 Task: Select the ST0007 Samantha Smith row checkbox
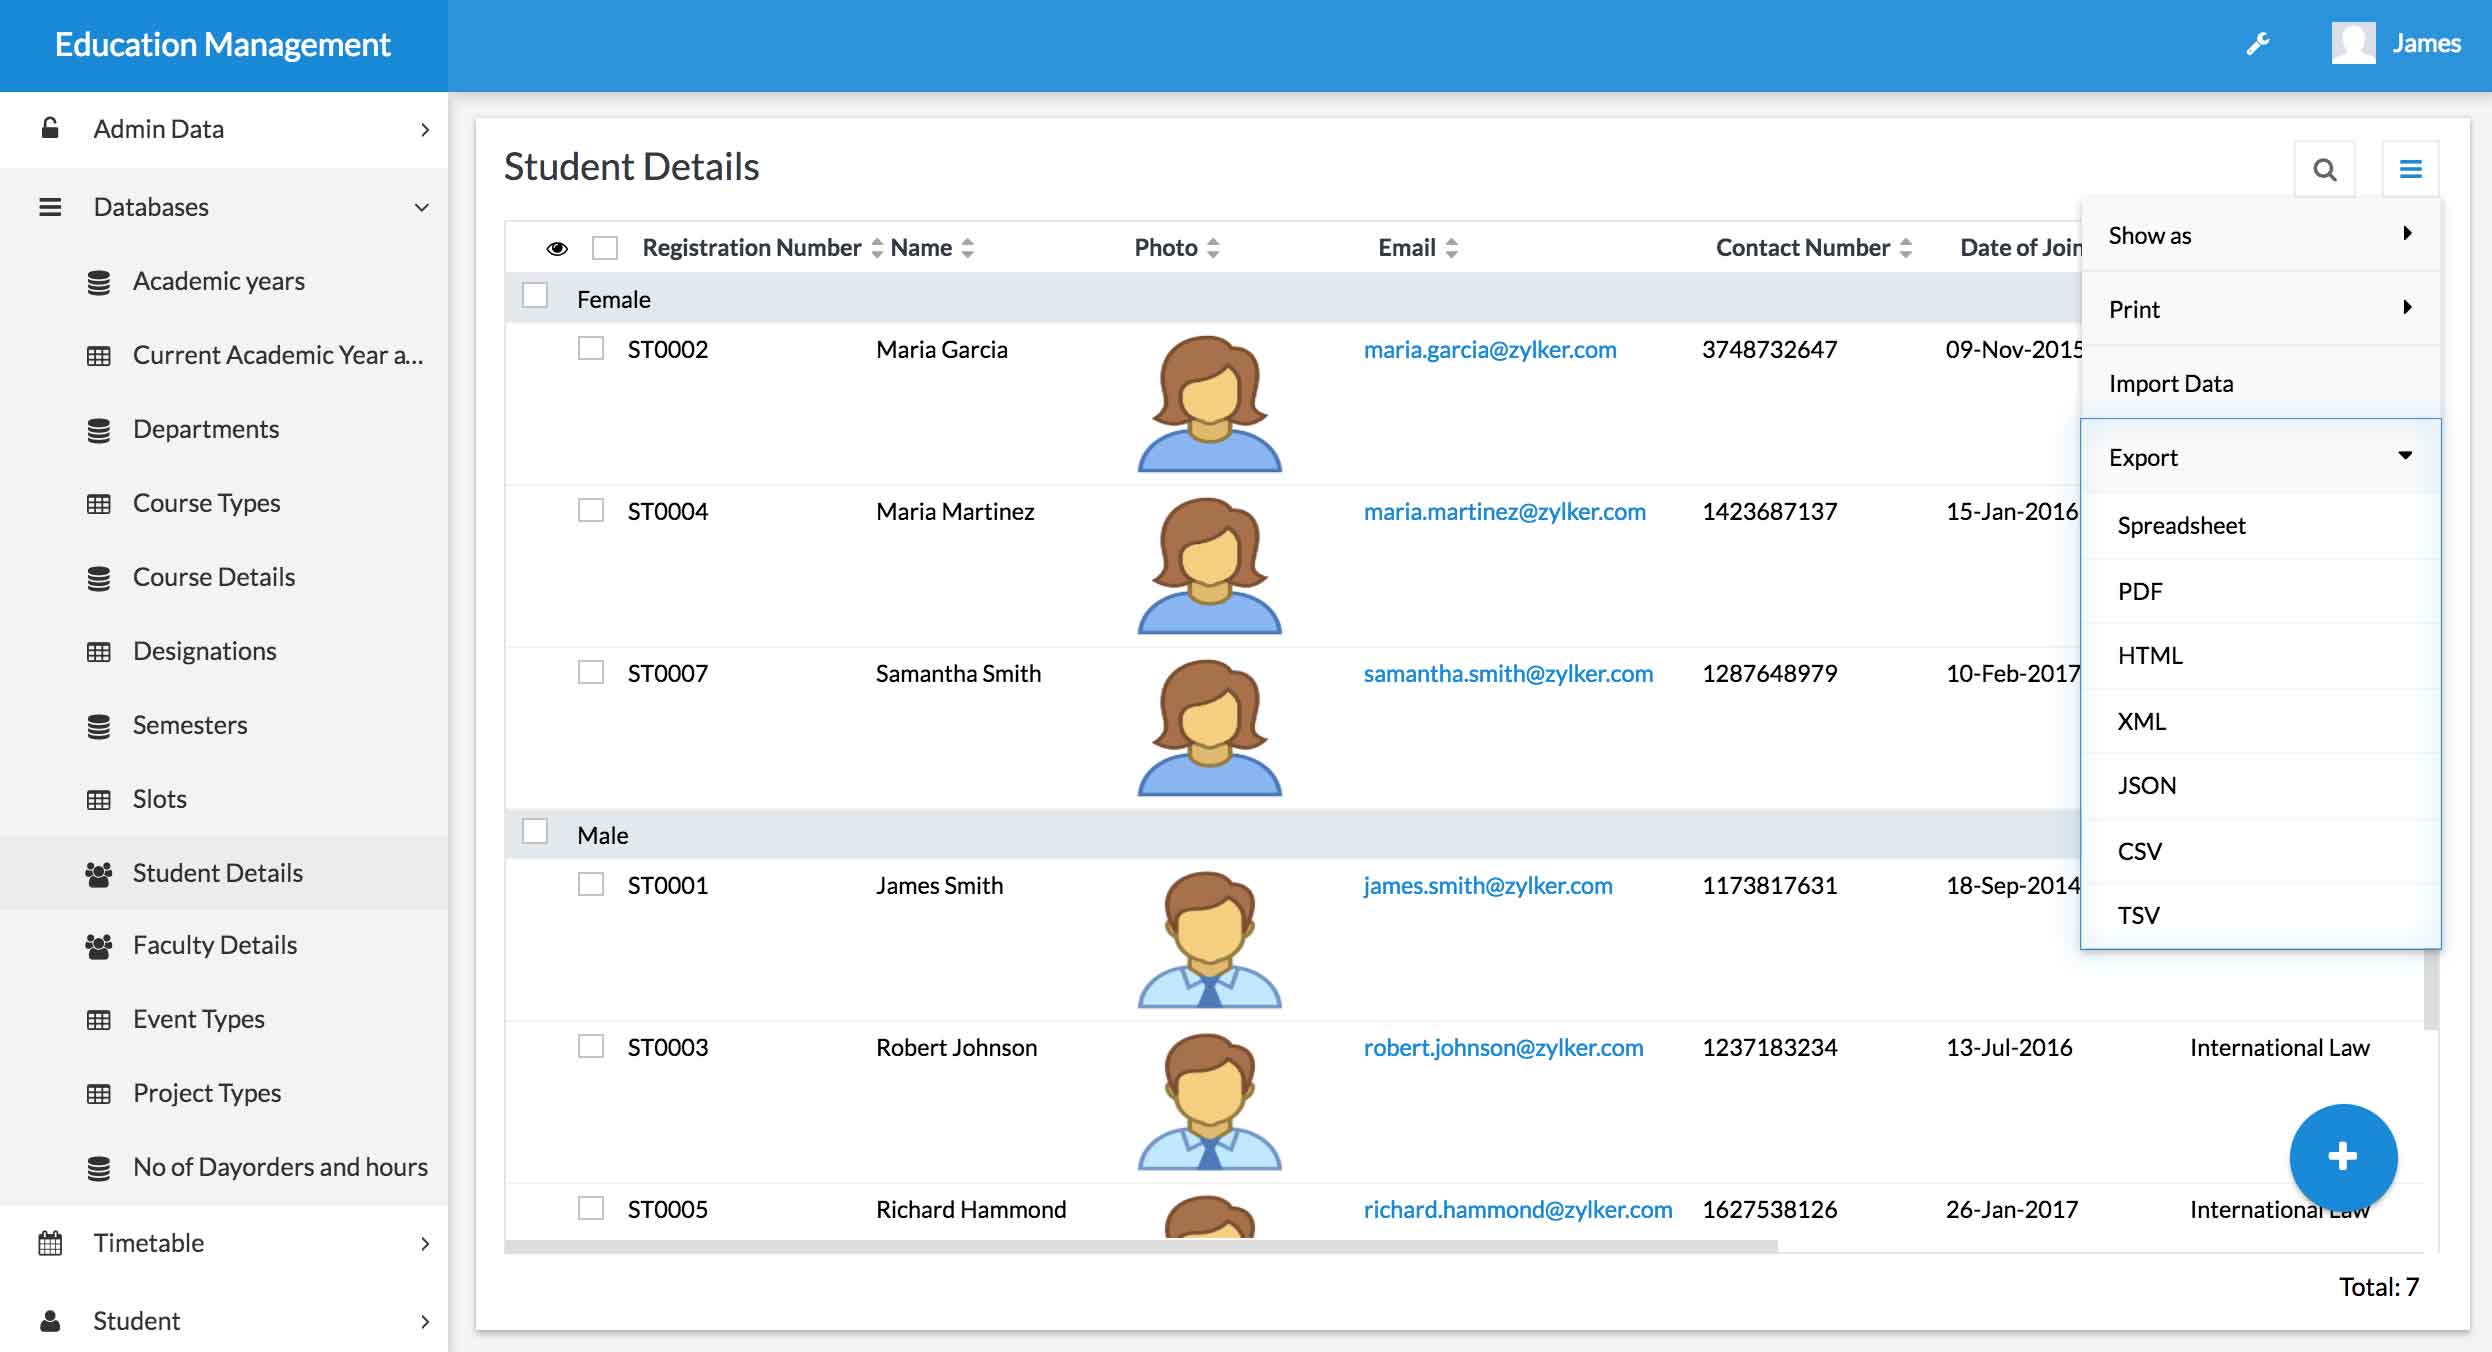(x=591, y=672)
